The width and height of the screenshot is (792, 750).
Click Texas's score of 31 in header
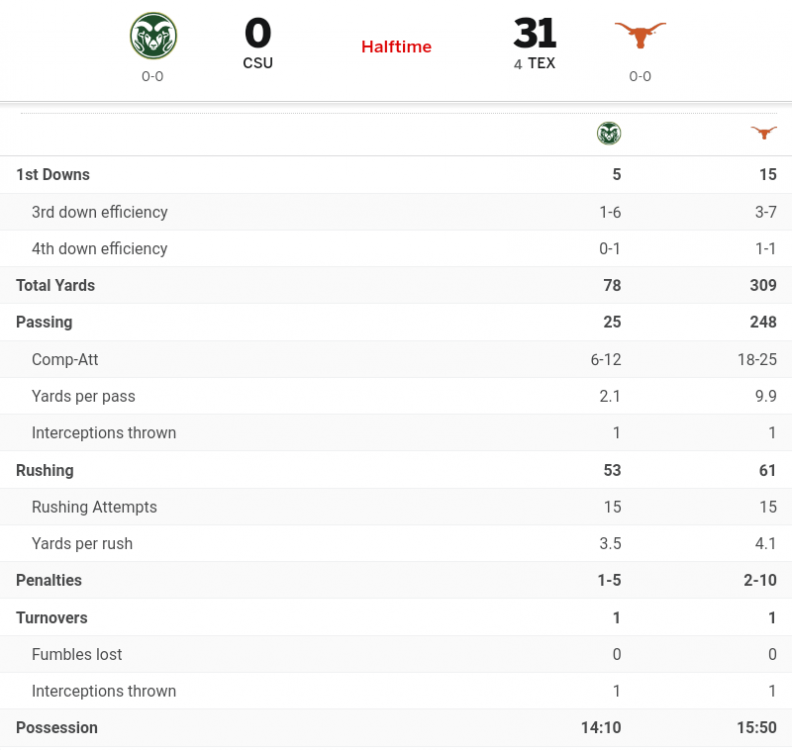[534, 34]
